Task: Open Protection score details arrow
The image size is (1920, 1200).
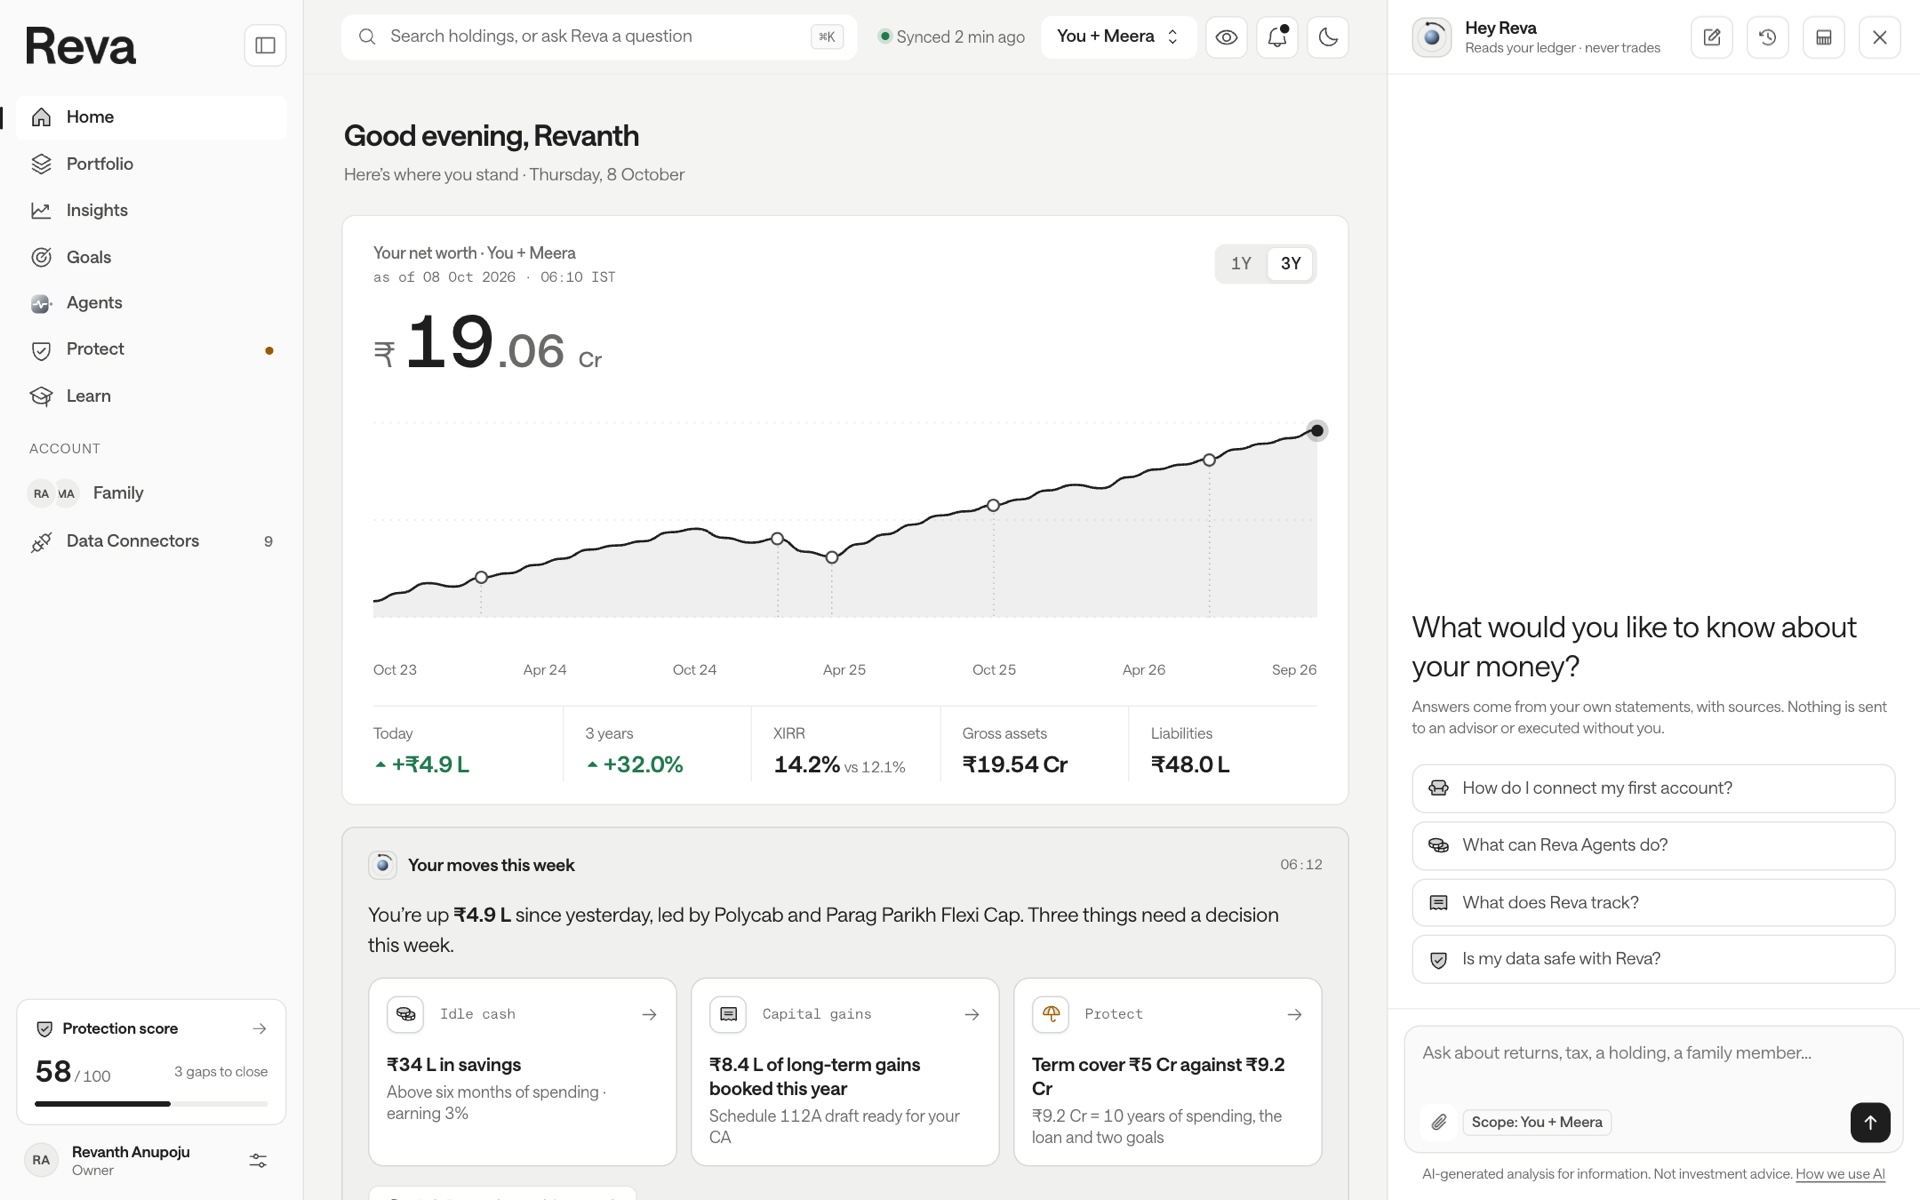Action: 260,1028
